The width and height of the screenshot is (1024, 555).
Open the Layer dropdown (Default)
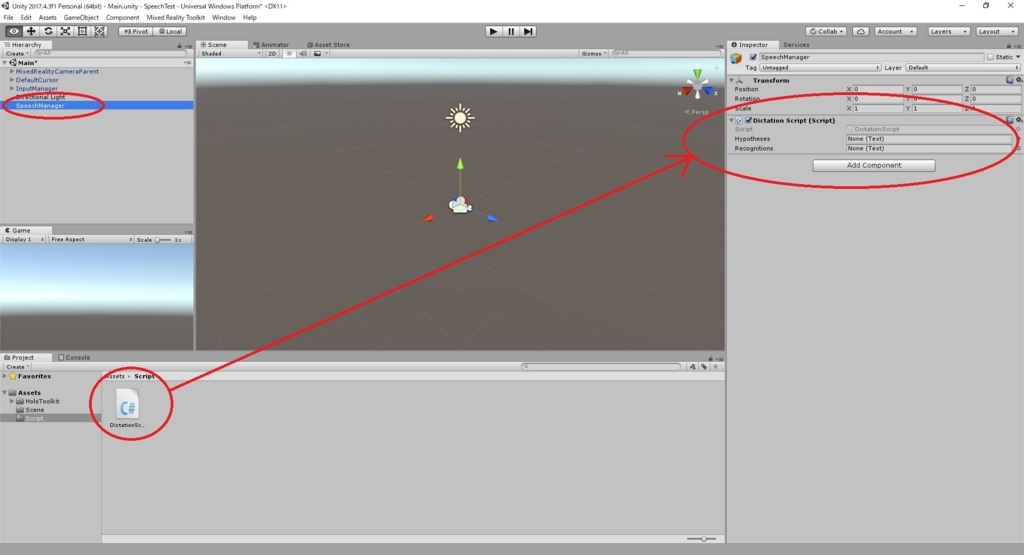[x=963, y=67]
